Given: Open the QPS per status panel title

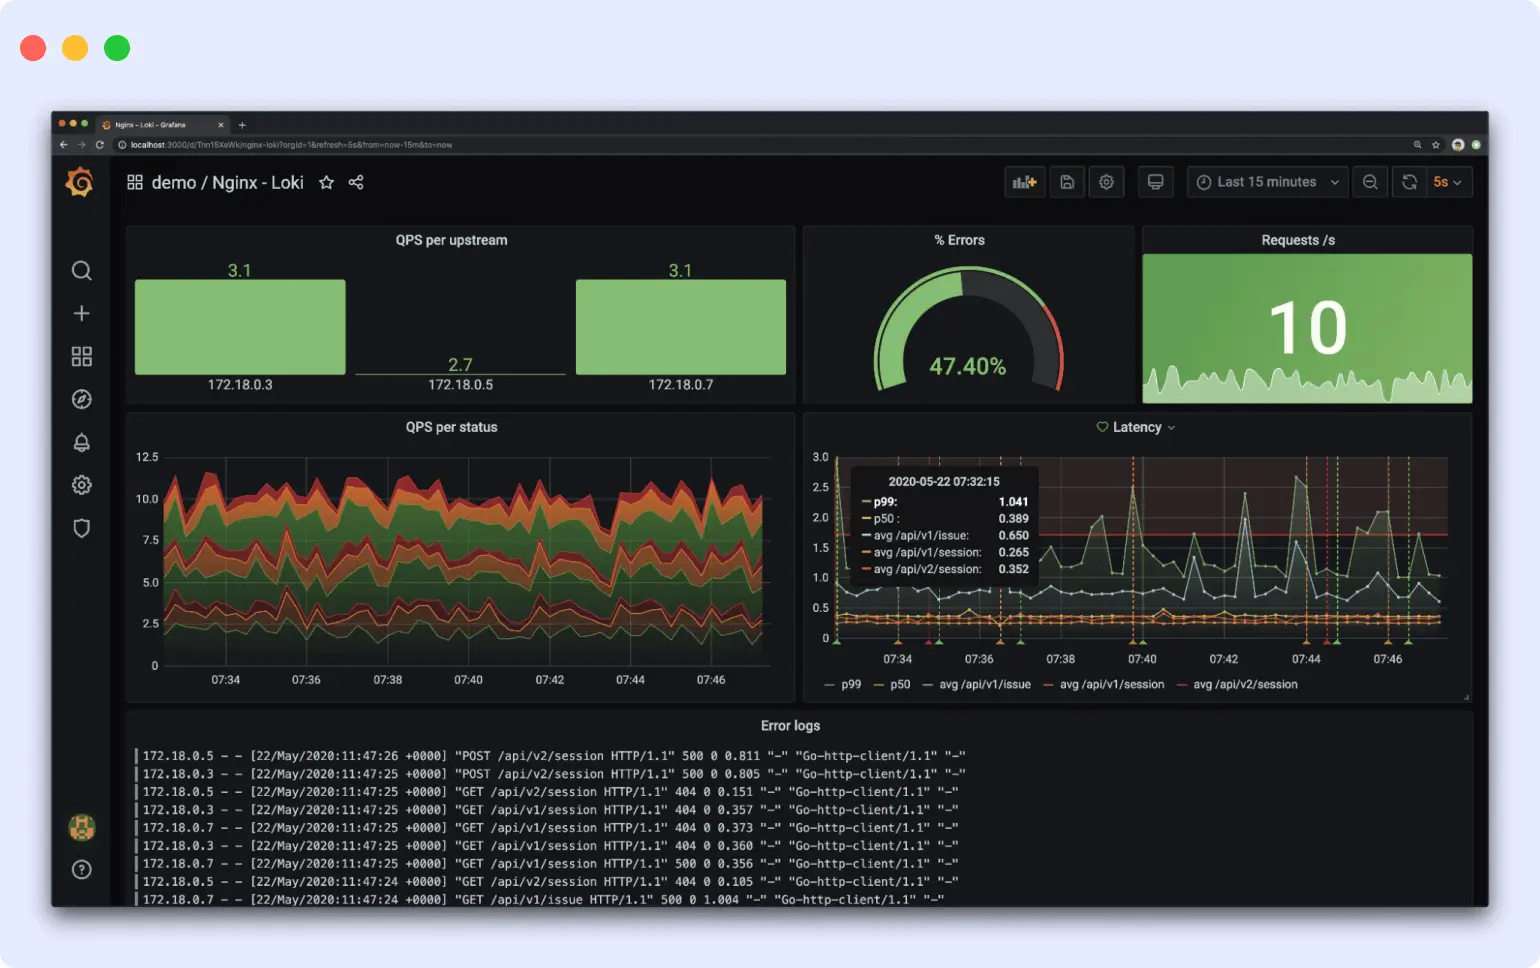Looking at the screenshot, I should click(x=451, y=427).
